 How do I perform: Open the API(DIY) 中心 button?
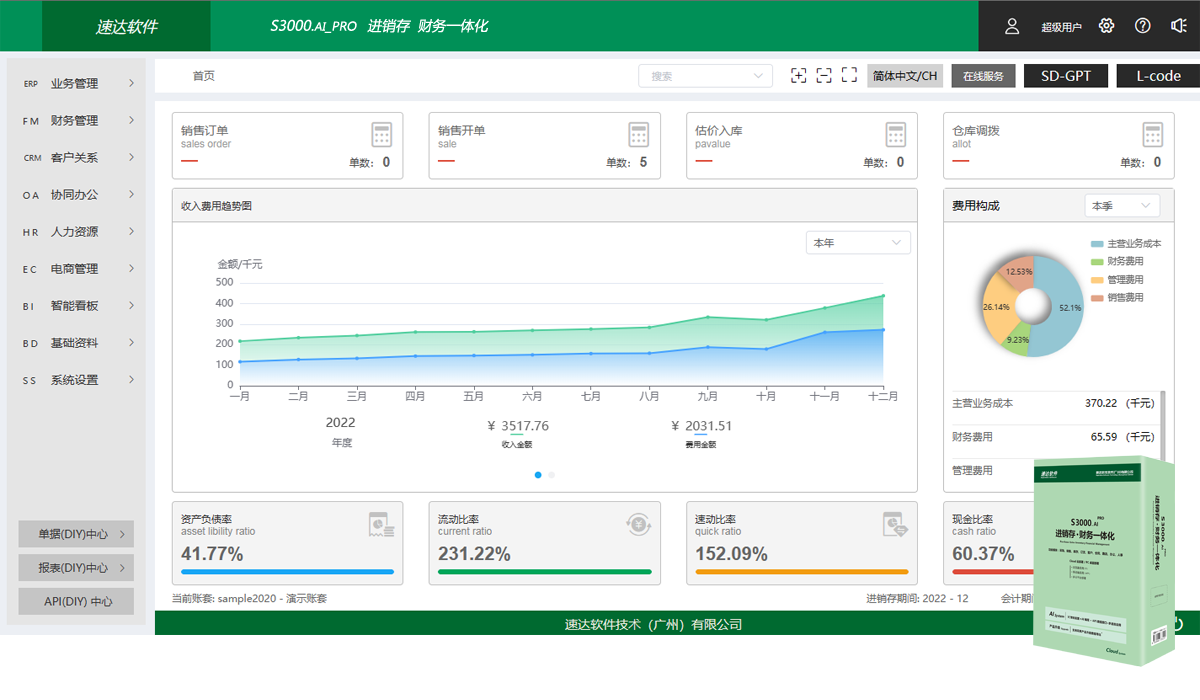tap(76, 602)
